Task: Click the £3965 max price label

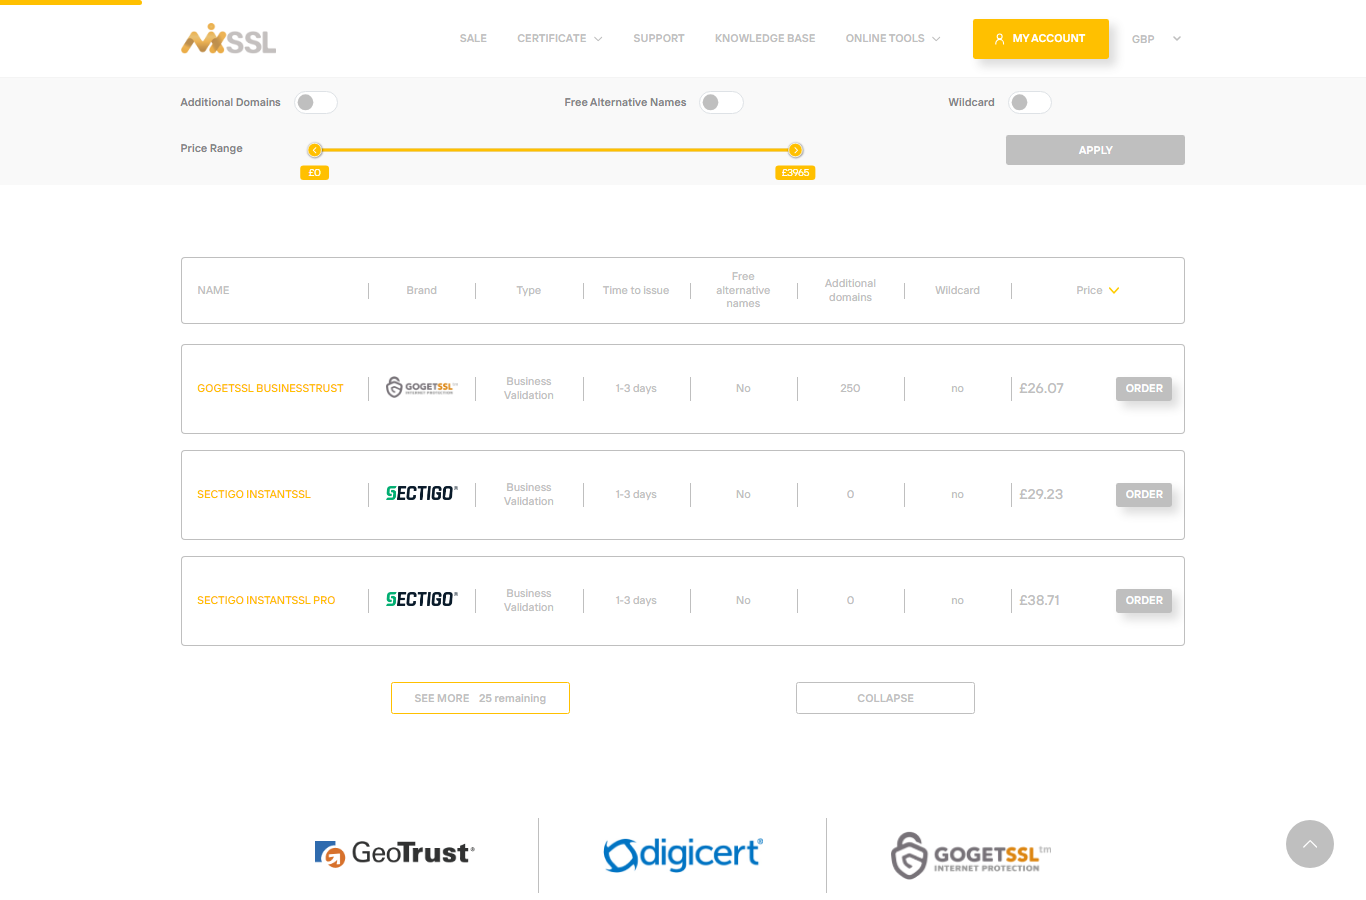Action: pyautogui.click(x=796, y=173)
